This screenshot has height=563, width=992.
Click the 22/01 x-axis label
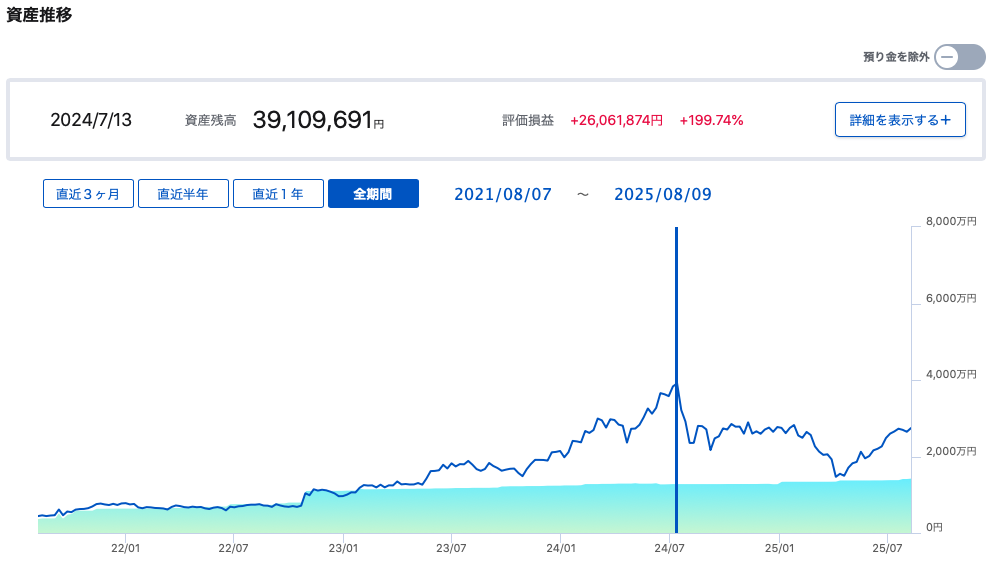point(125,548)
